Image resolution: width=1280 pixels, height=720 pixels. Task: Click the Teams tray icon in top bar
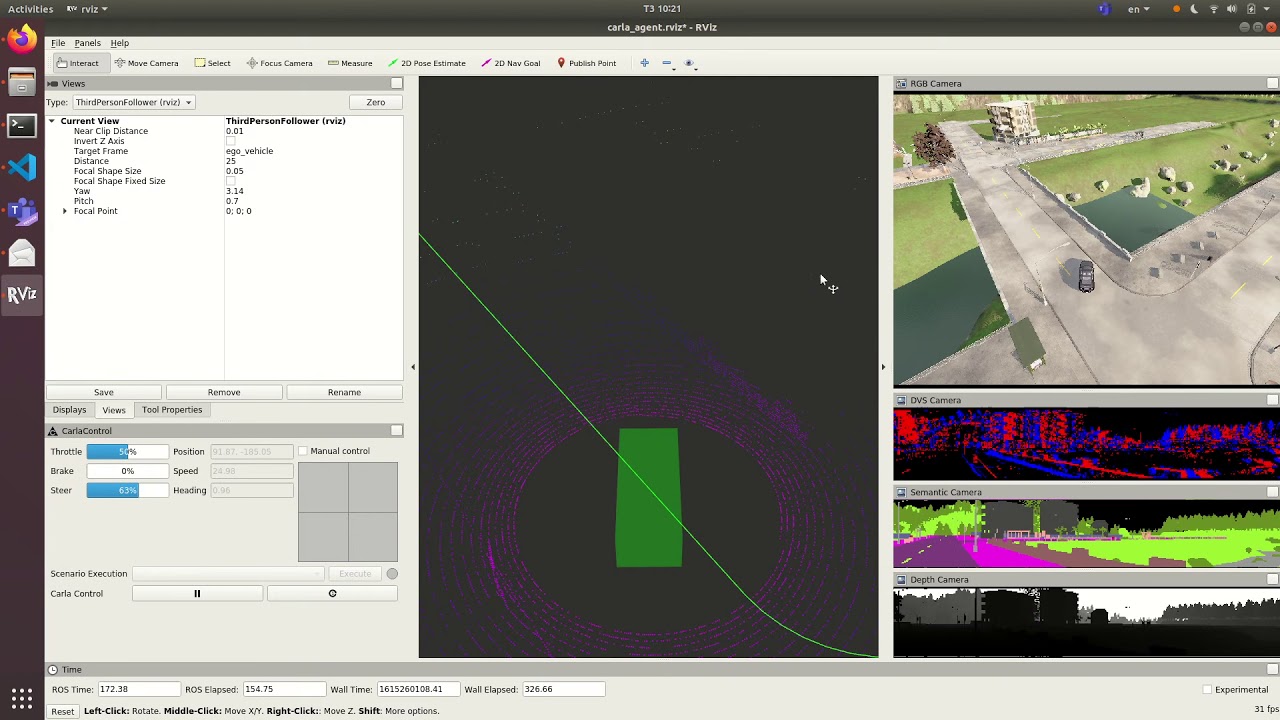1103,9
